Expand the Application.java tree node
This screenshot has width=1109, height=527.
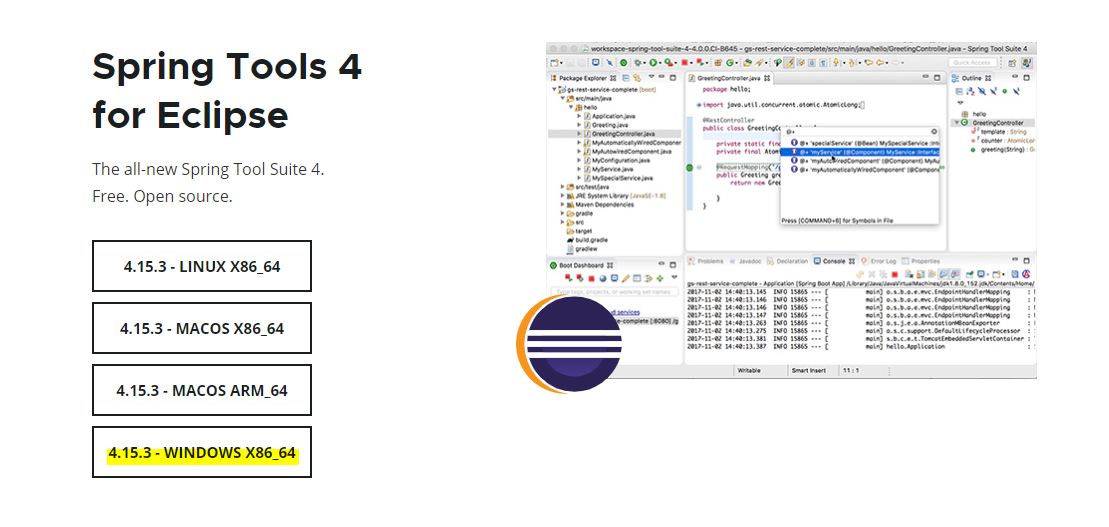[579, 115]
